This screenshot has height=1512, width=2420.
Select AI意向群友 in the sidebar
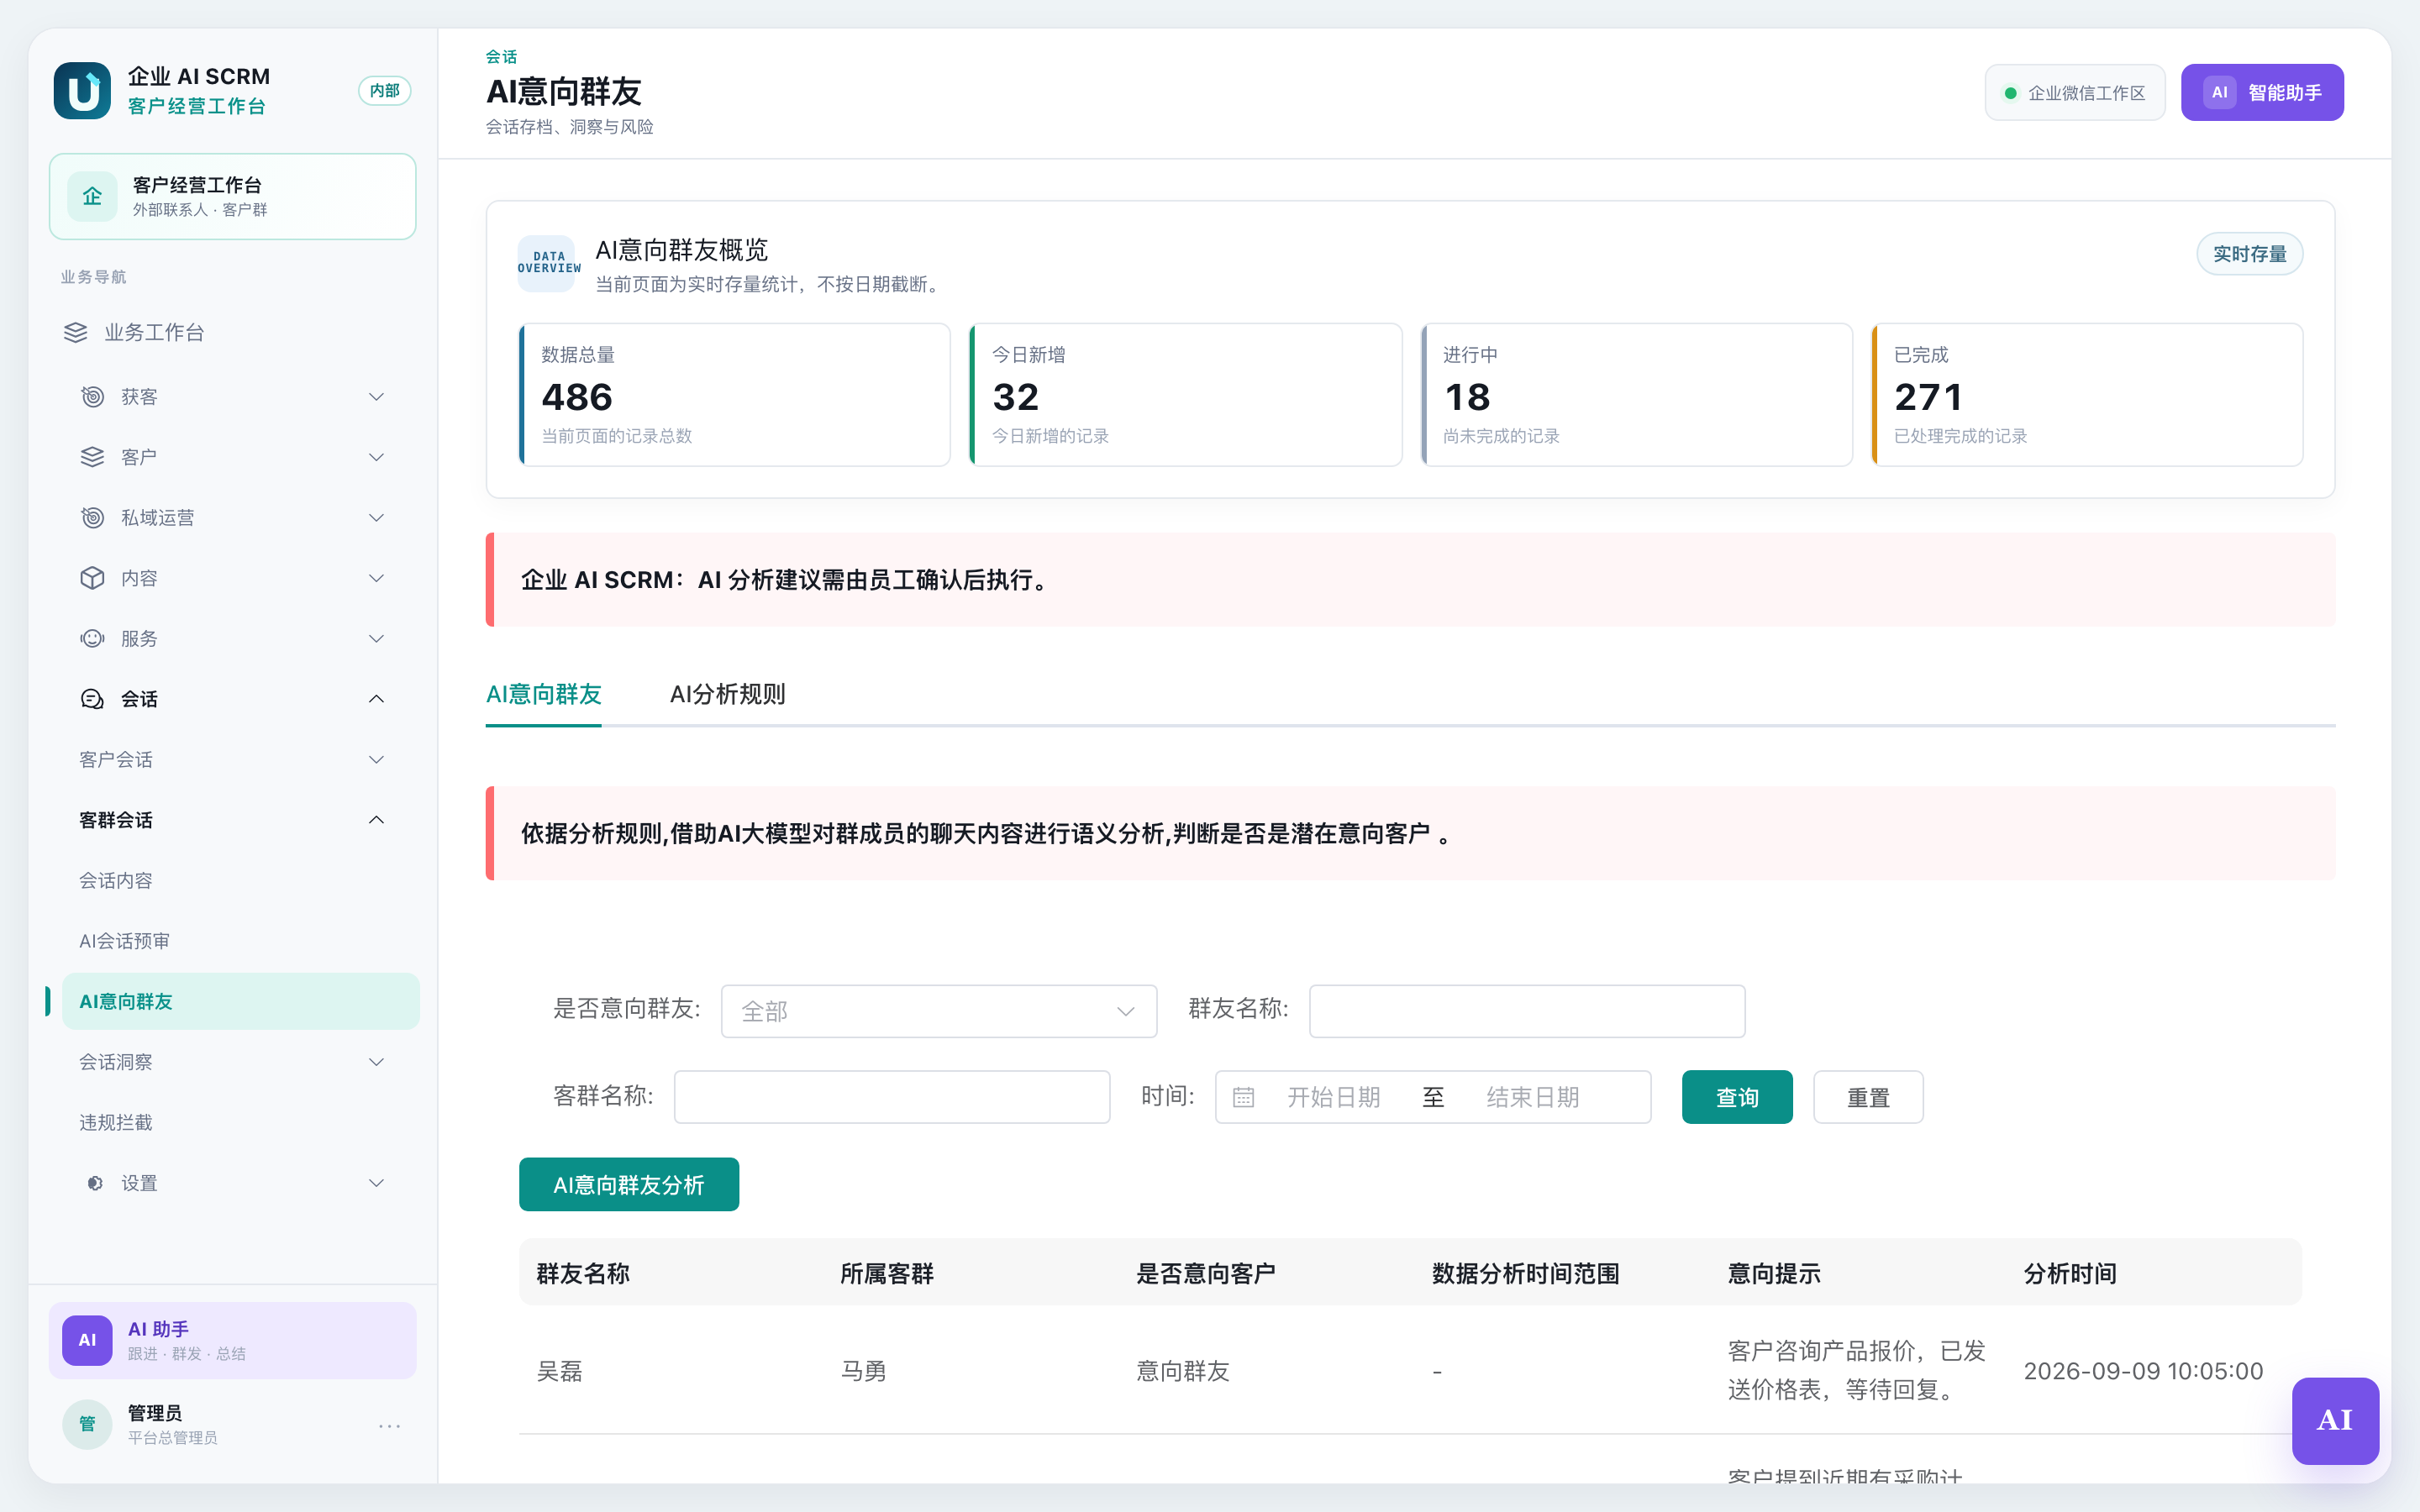pos(240,1001)
